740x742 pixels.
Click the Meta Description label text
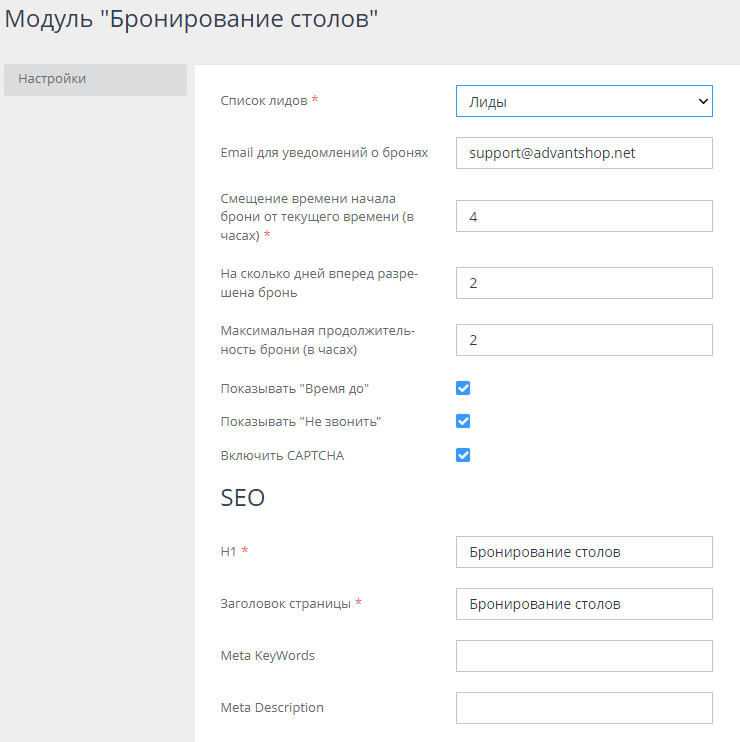click(272, 707)
